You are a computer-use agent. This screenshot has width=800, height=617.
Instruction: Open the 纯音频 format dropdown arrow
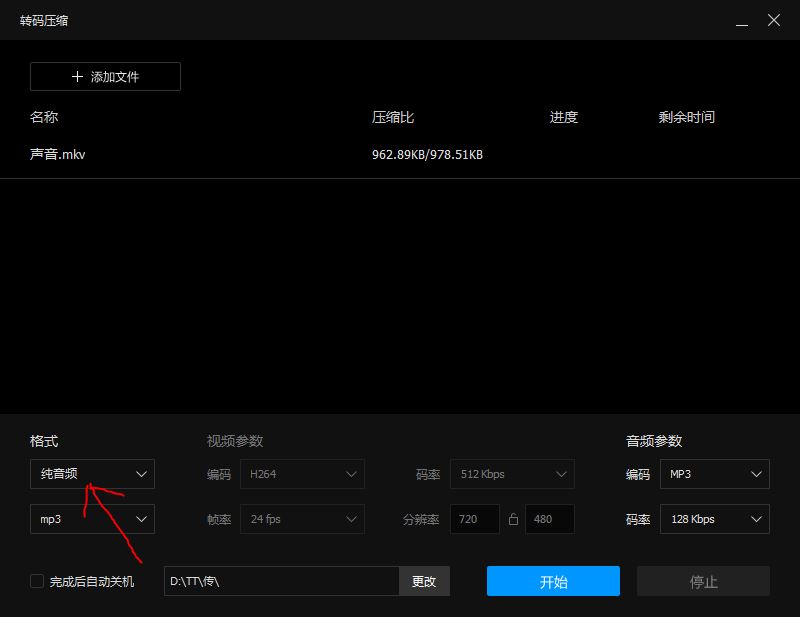coord(141,474)
